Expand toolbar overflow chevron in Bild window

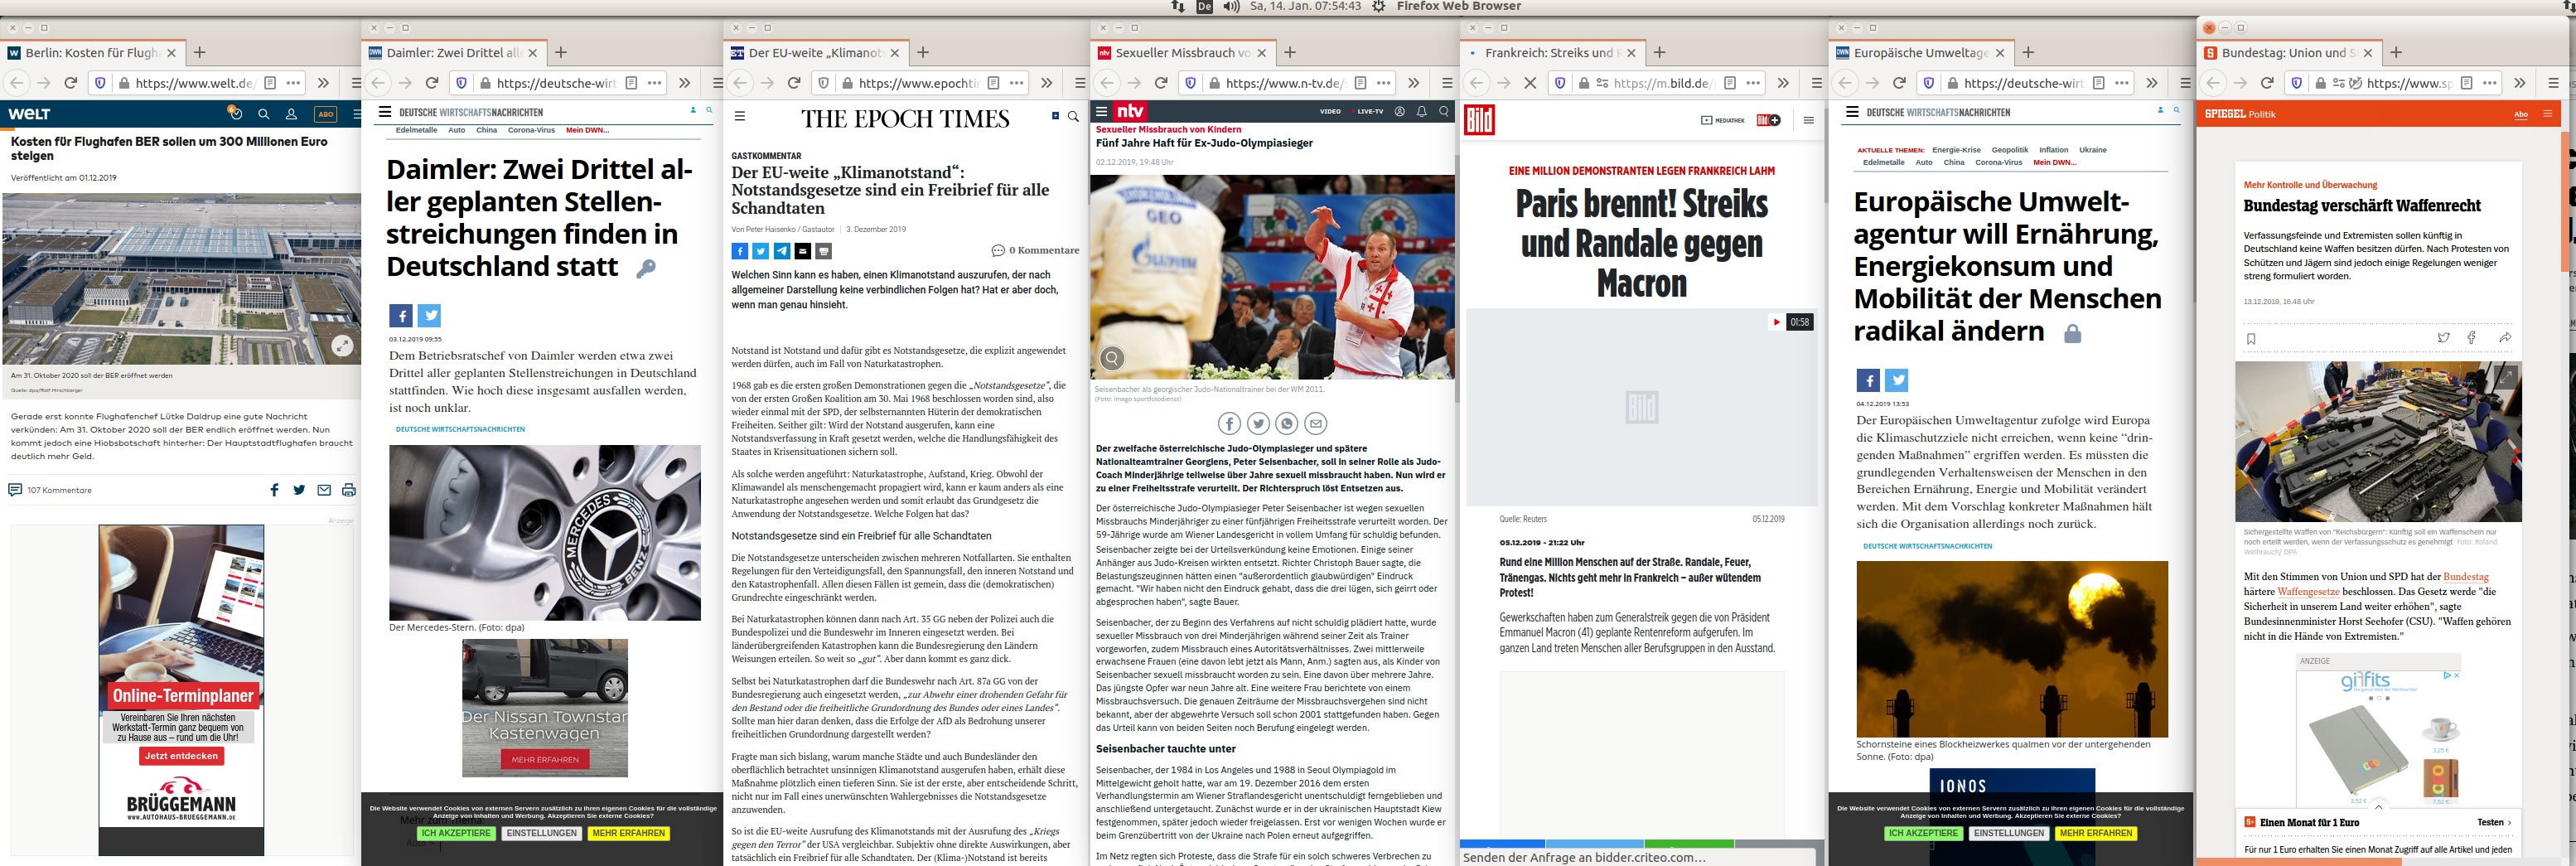coord(1782,83)
